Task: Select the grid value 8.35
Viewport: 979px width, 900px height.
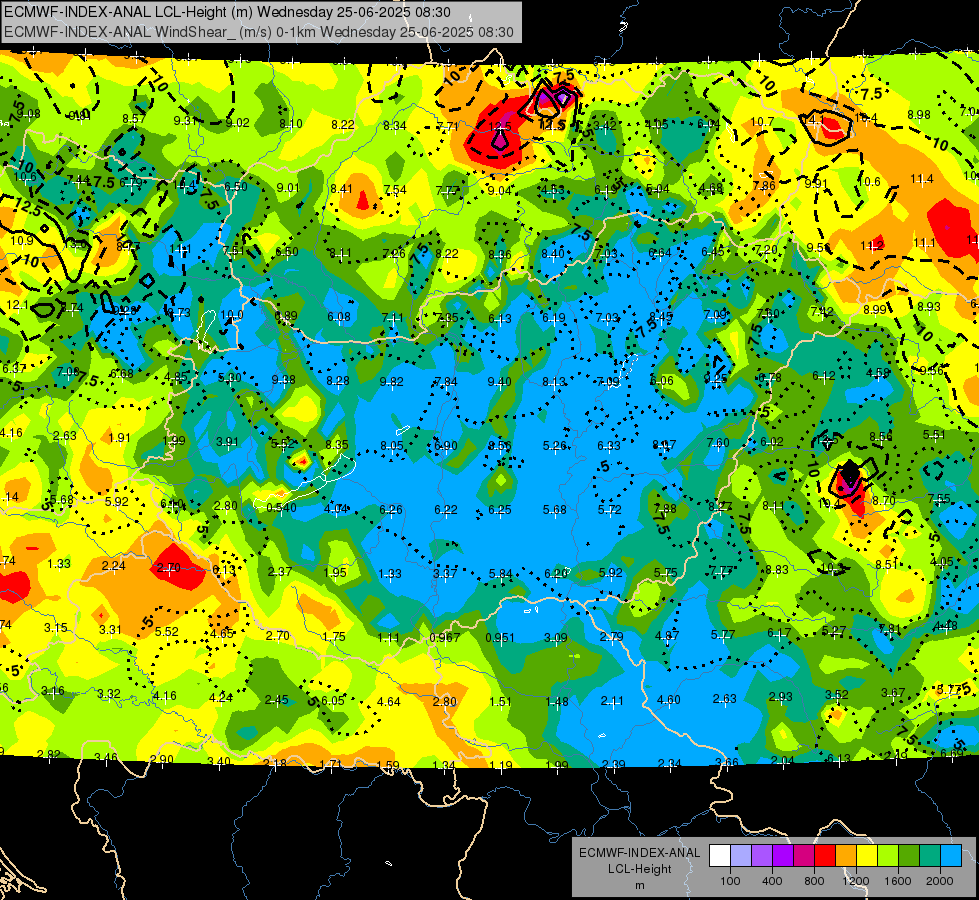Action: (x=337, y=444)
